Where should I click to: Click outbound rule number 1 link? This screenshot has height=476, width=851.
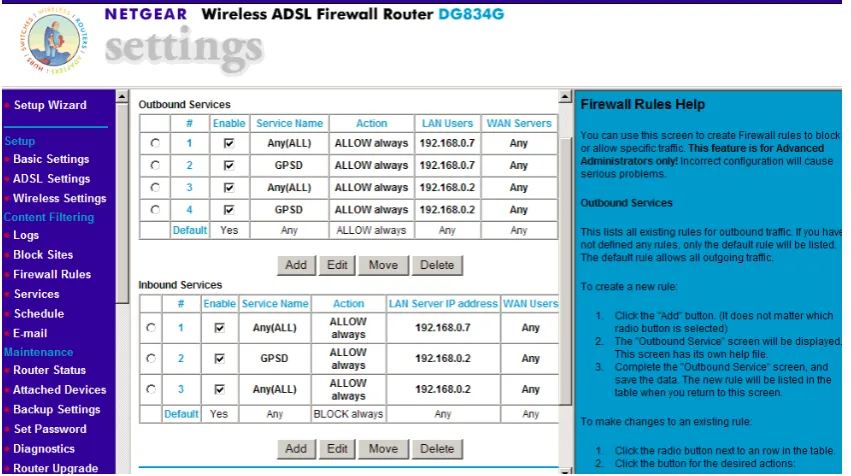[x=189, y=143]
